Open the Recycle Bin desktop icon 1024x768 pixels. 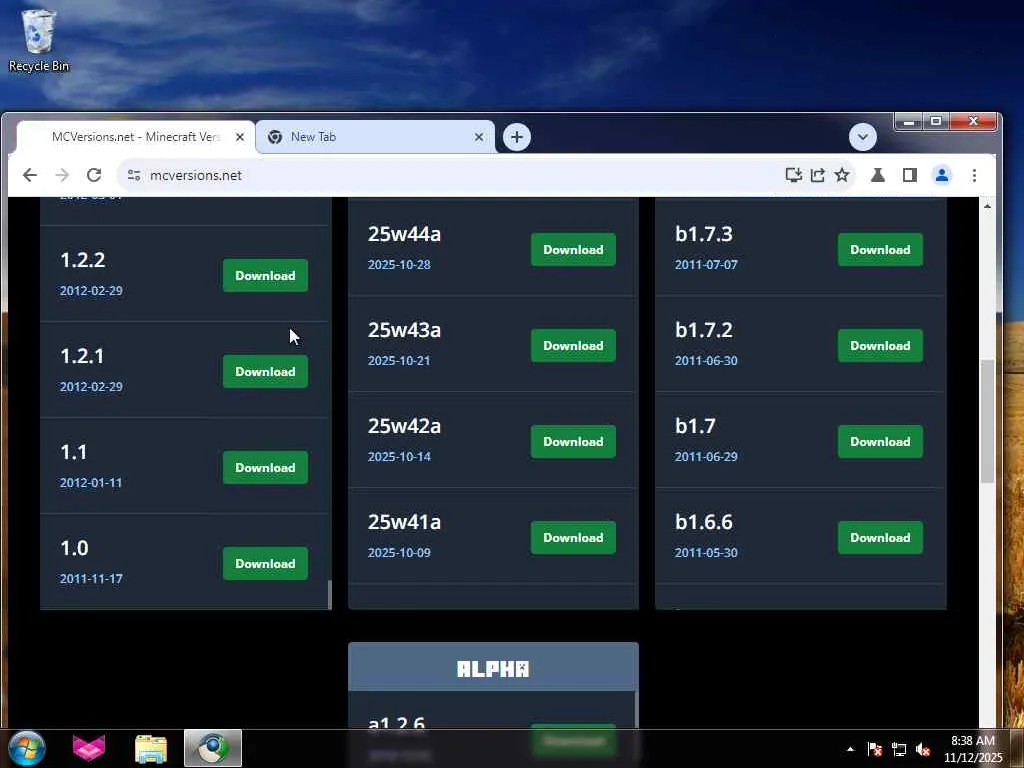[x=39, y=40]
